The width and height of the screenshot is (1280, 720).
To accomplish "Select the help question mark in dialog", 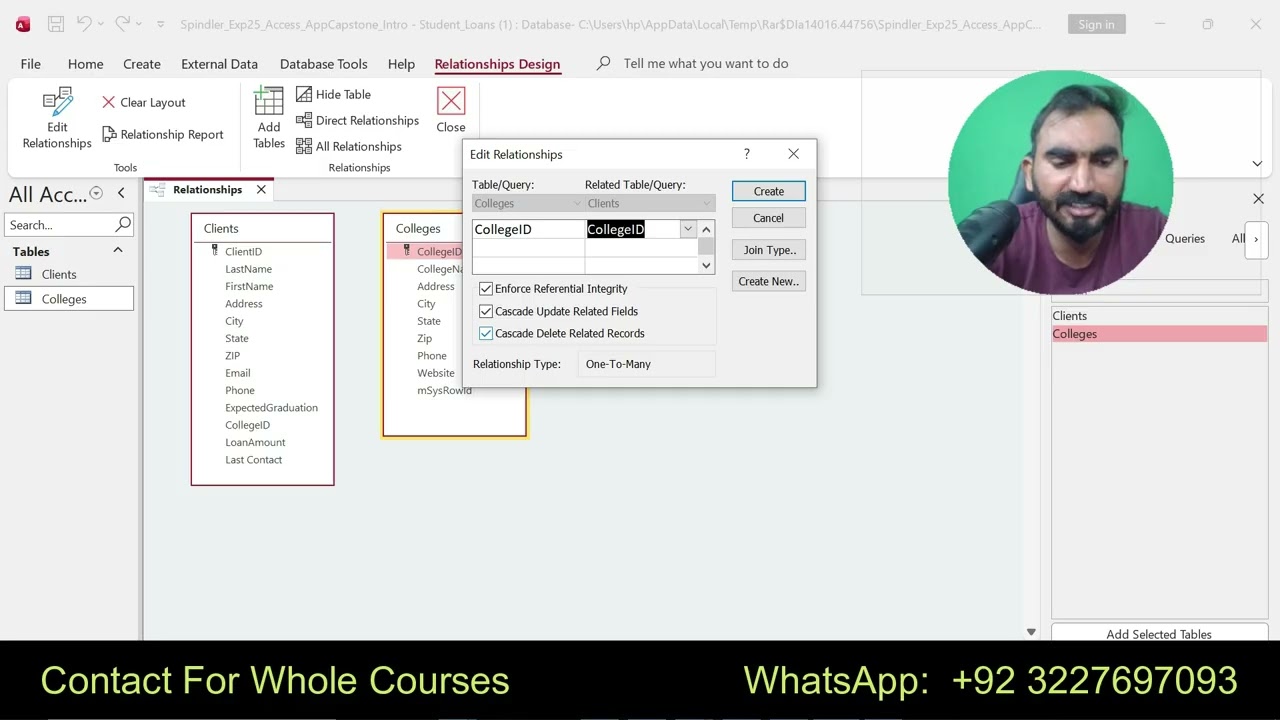I will (746, 154).
